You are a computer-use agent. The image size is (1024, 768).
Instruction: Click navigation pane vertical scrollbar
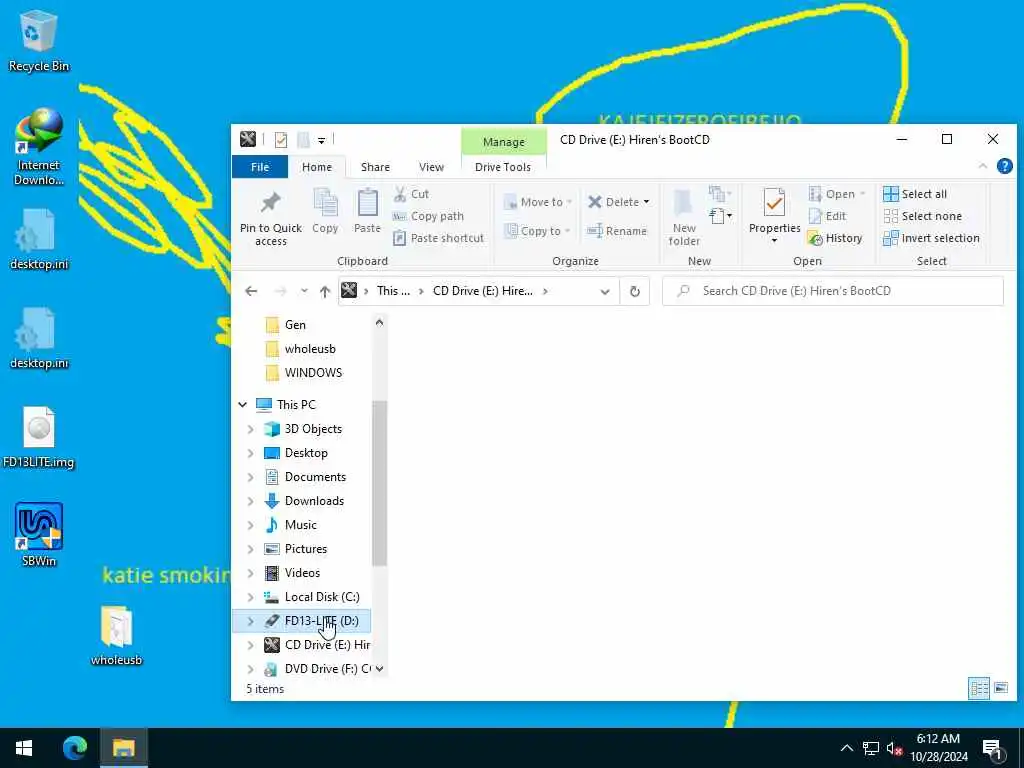(x=379, y=483)
